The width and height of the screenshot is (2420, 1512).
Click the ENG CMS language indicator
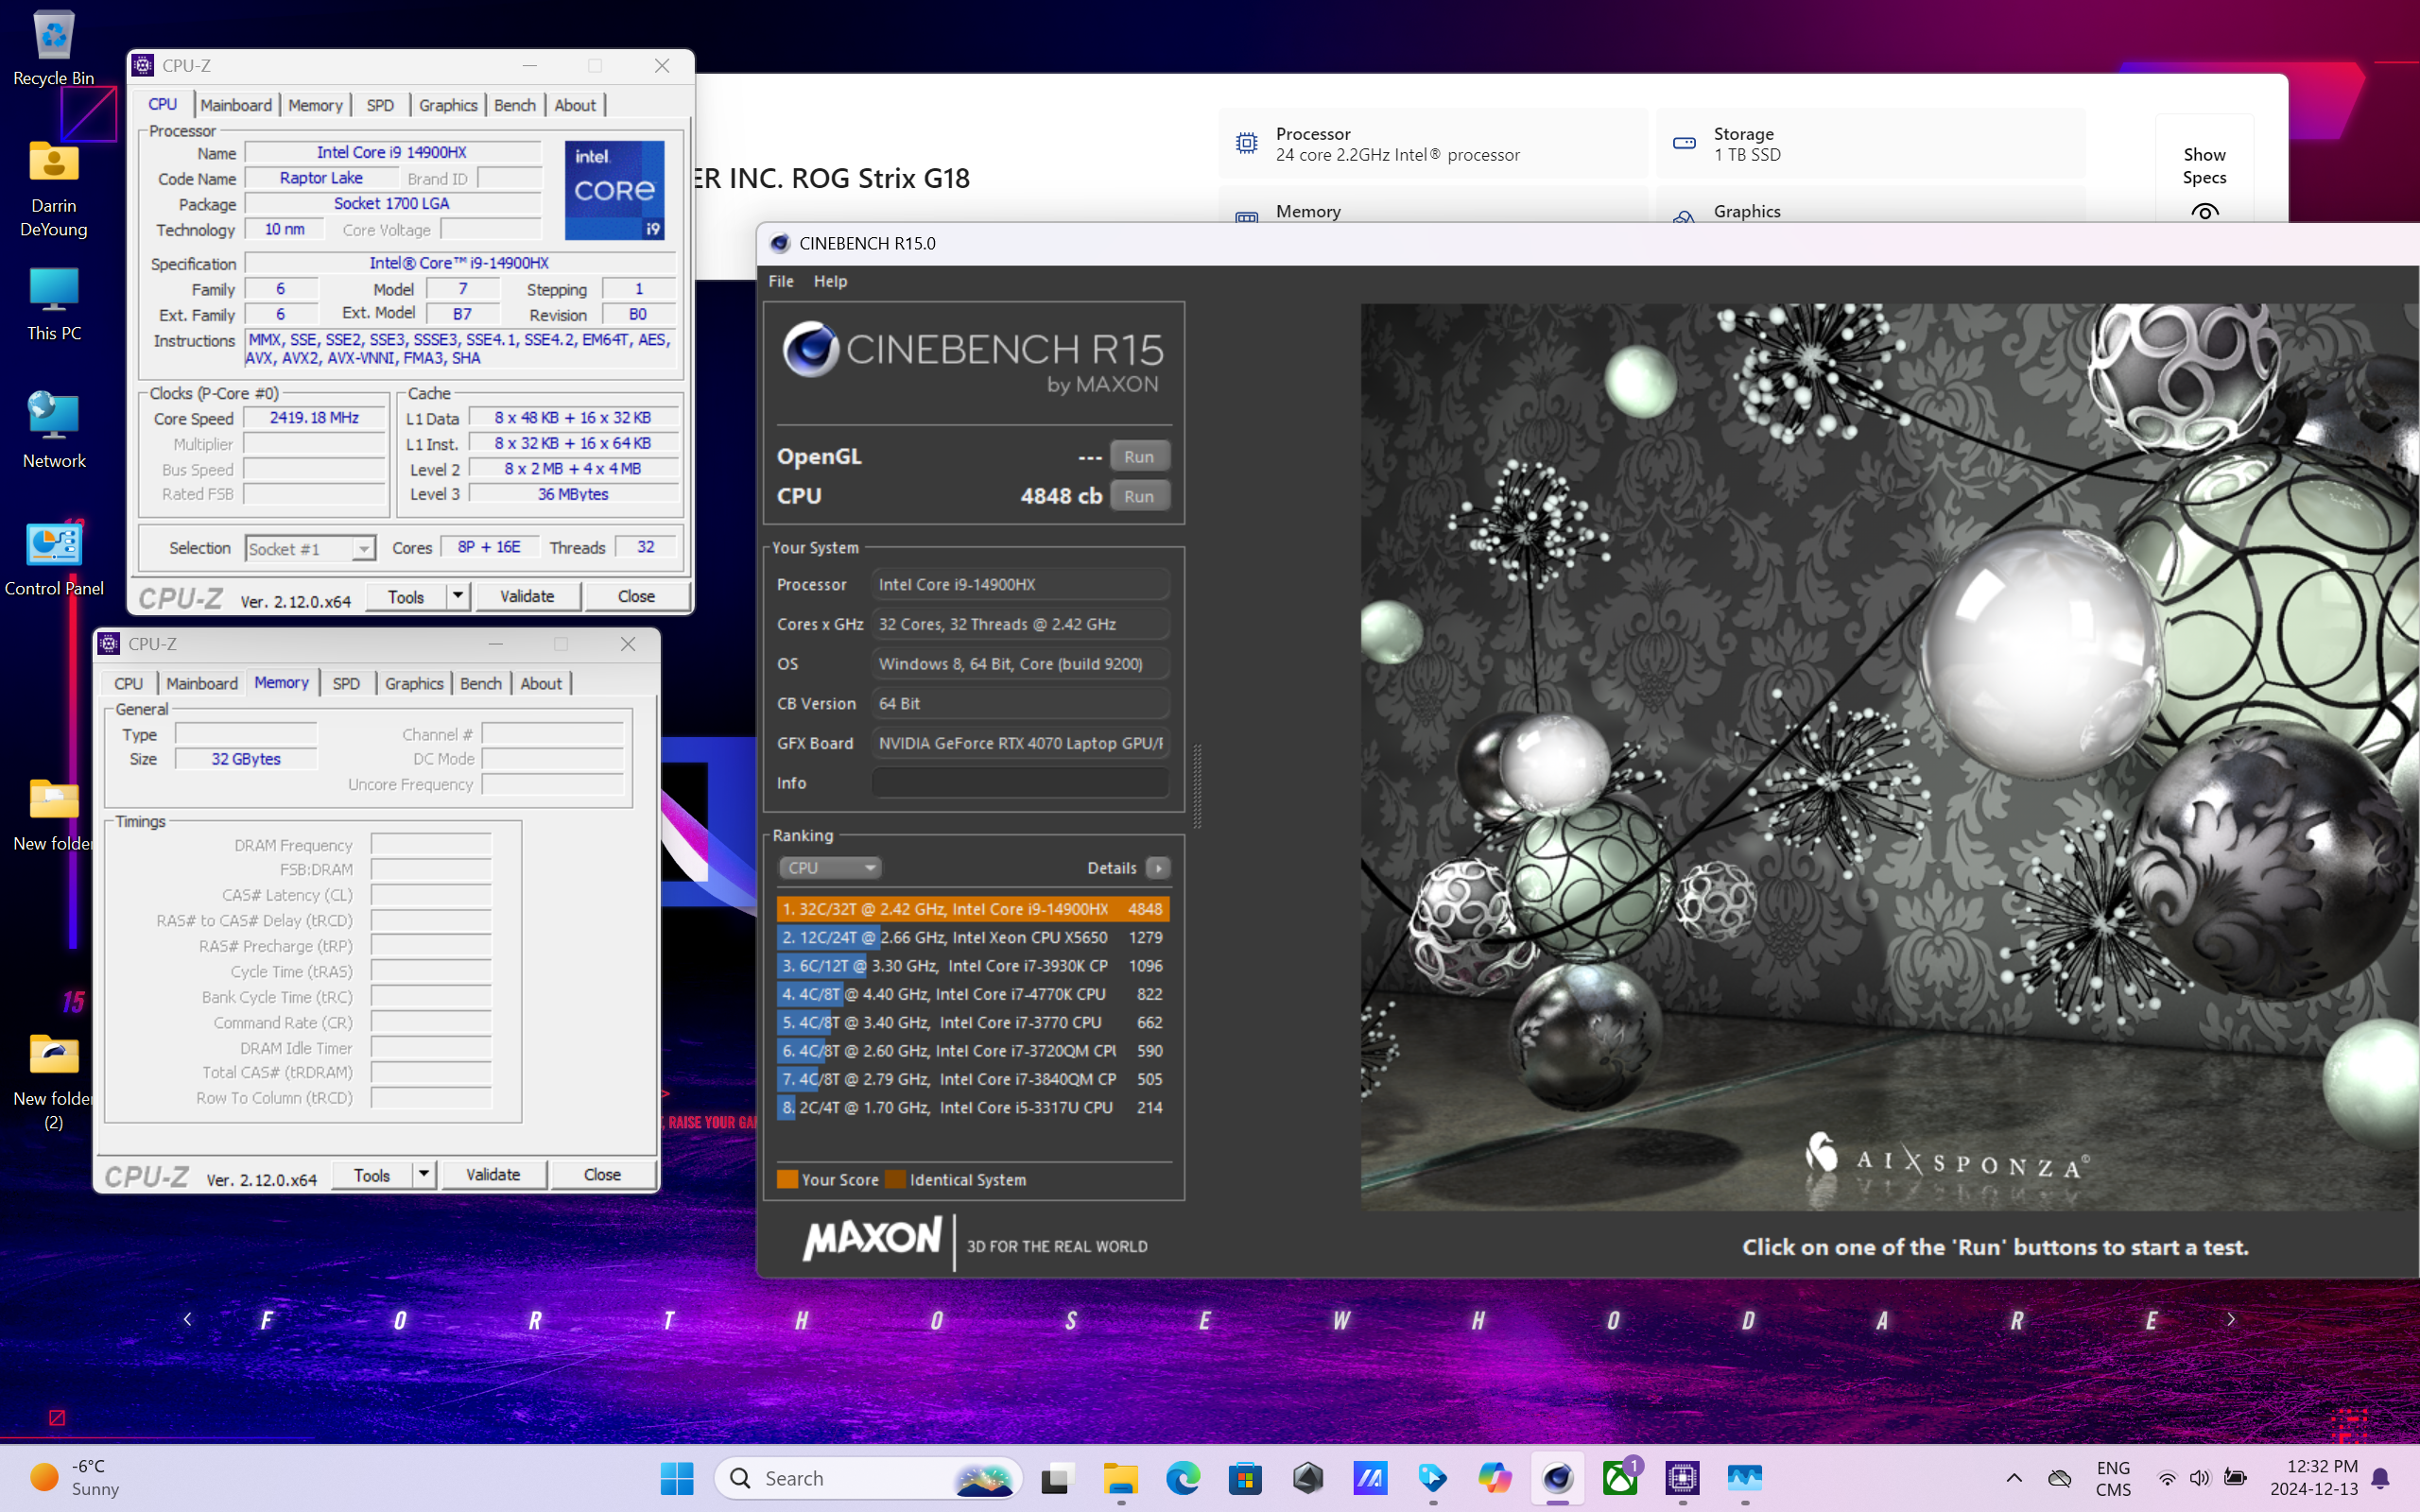[2112, 1478]
